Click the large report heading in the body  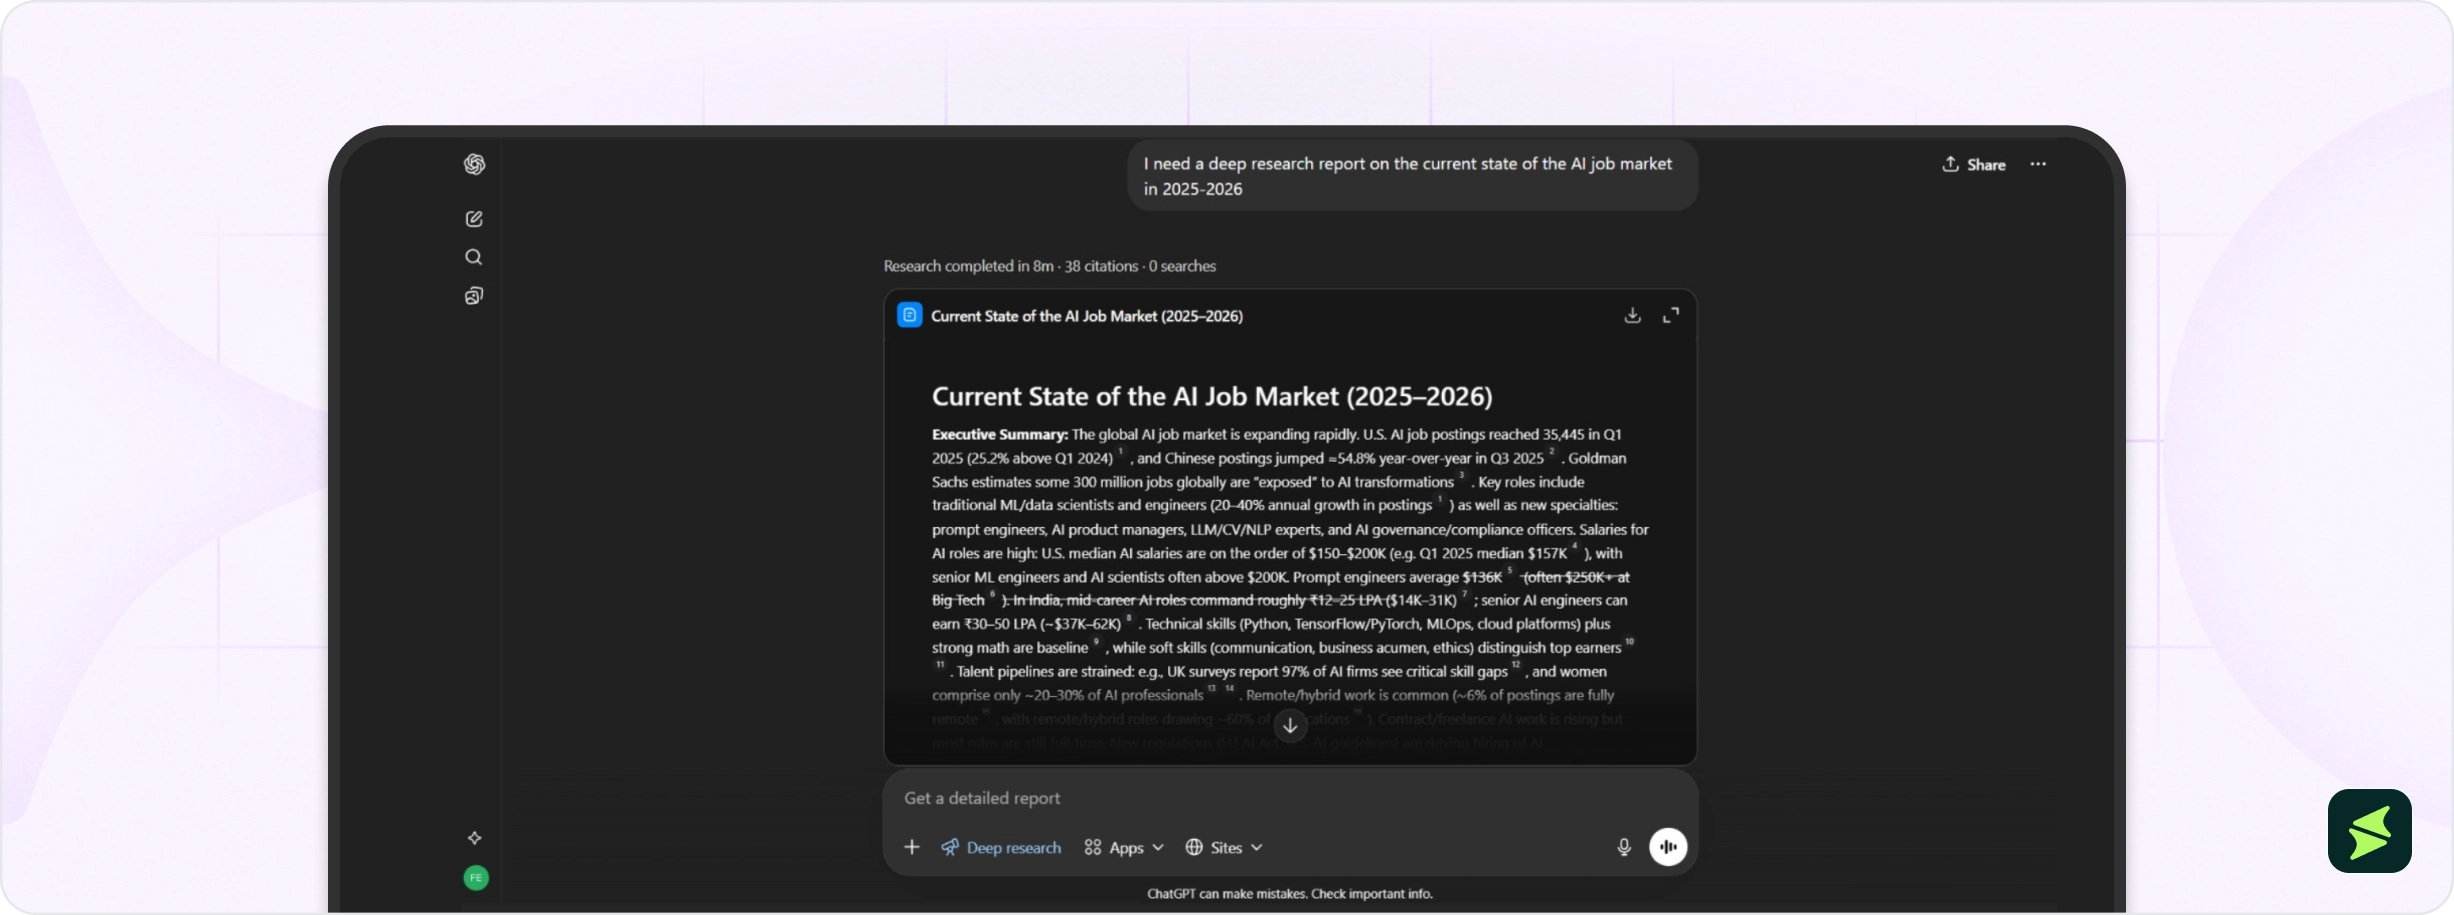click(1212, 397)
